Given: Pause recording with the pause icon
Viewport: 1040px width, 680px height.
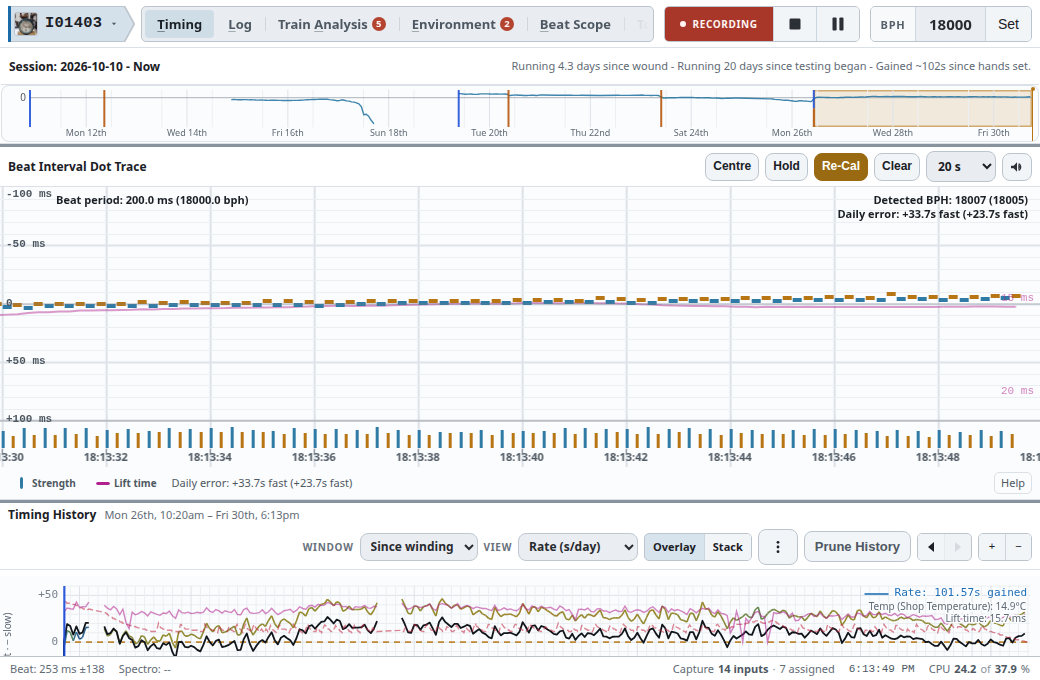Looking at the screenshot, I should point(838,25).
